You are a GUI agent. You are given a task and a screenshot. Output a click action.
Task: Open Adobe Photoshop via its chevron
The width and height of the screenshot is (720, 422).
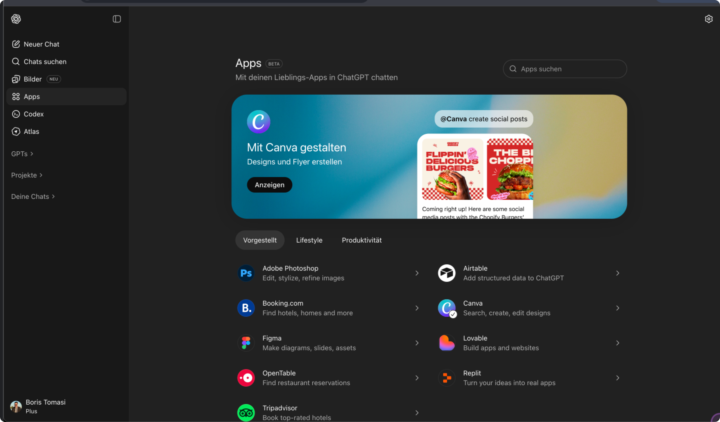(417, 273)
